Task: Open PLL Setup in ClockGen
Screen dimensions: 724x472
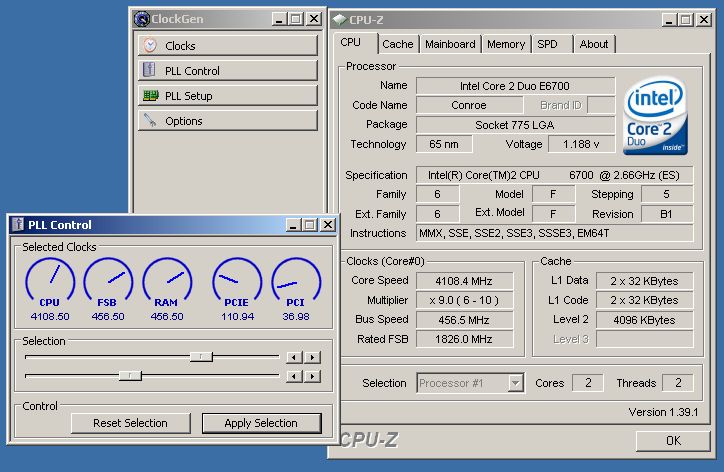Action: 228,96
